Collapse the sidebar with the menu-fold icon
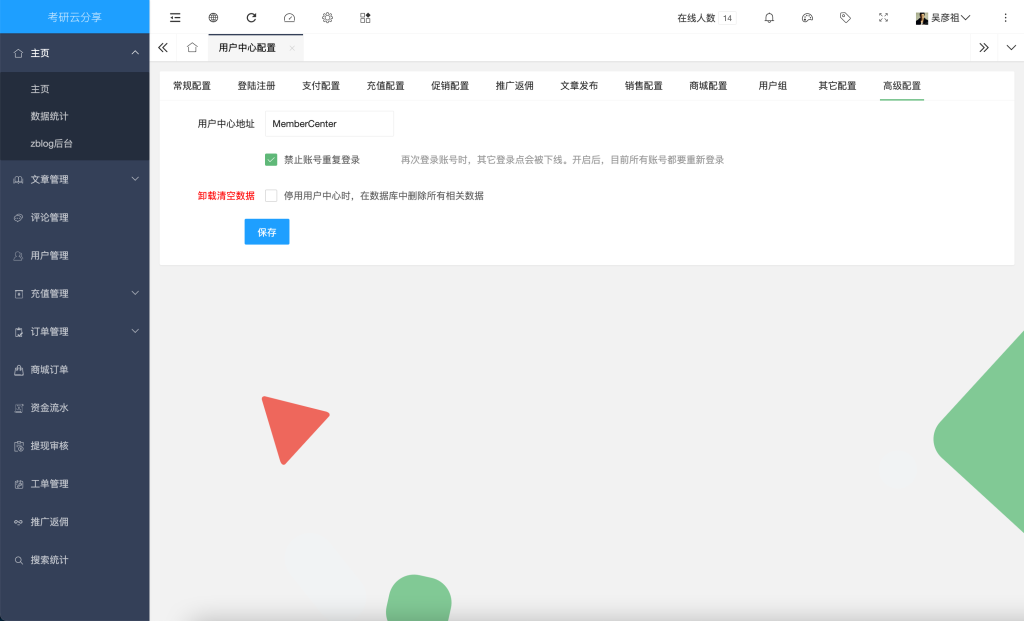Image resolution: width=1024 pixels, height=621 pixels. coord(175,17)
